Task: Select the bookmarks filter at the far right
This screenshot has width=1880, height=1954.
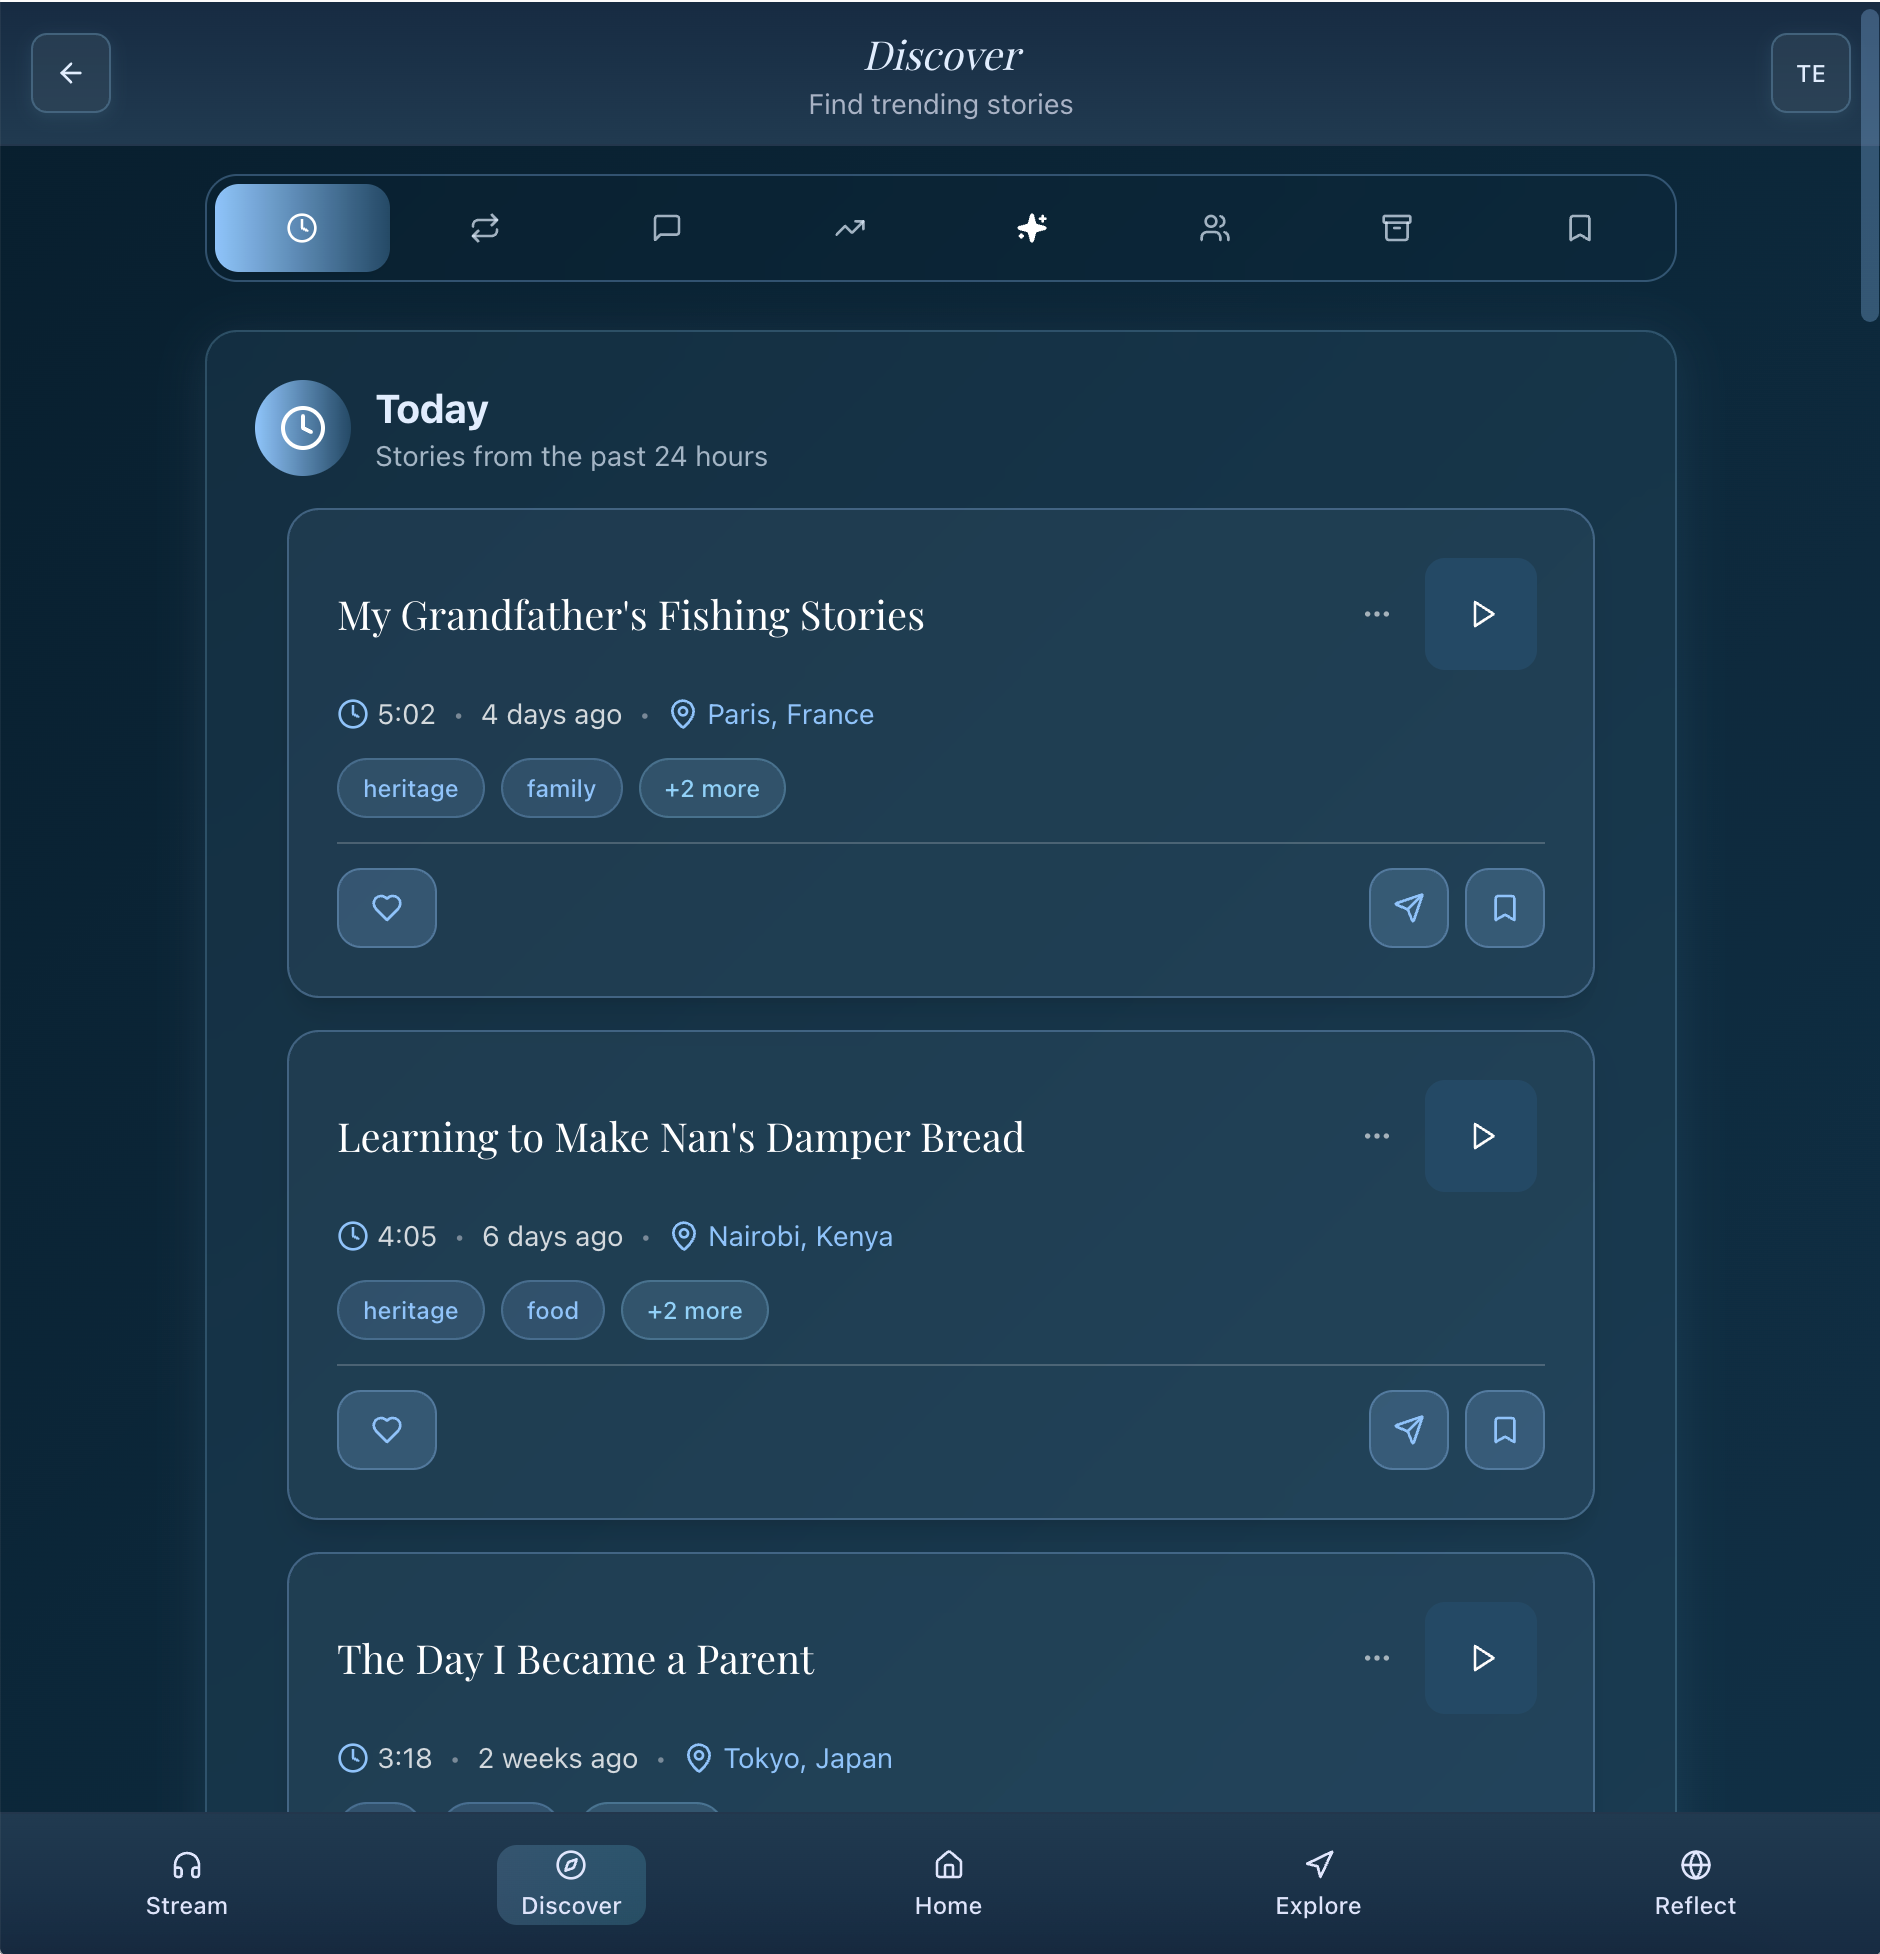Action: 1578,228
